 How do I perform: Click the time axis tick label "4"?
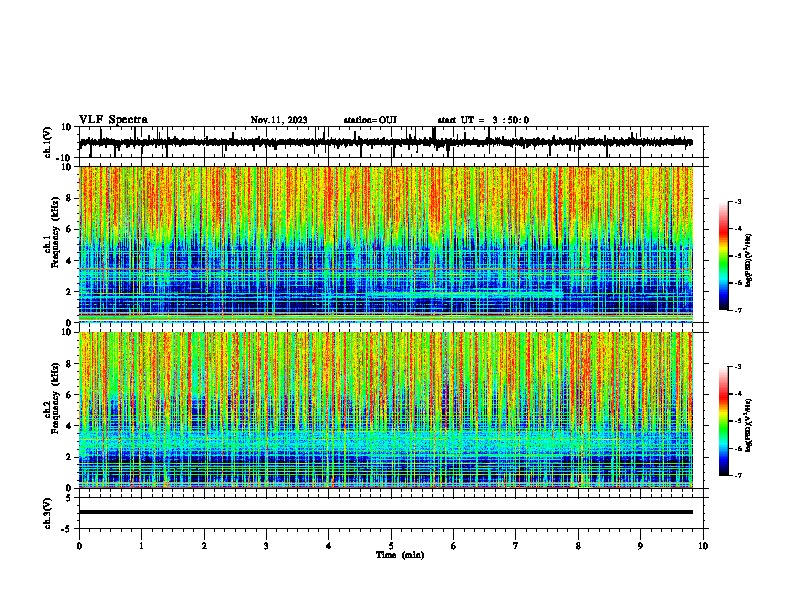tap(329, 546)
